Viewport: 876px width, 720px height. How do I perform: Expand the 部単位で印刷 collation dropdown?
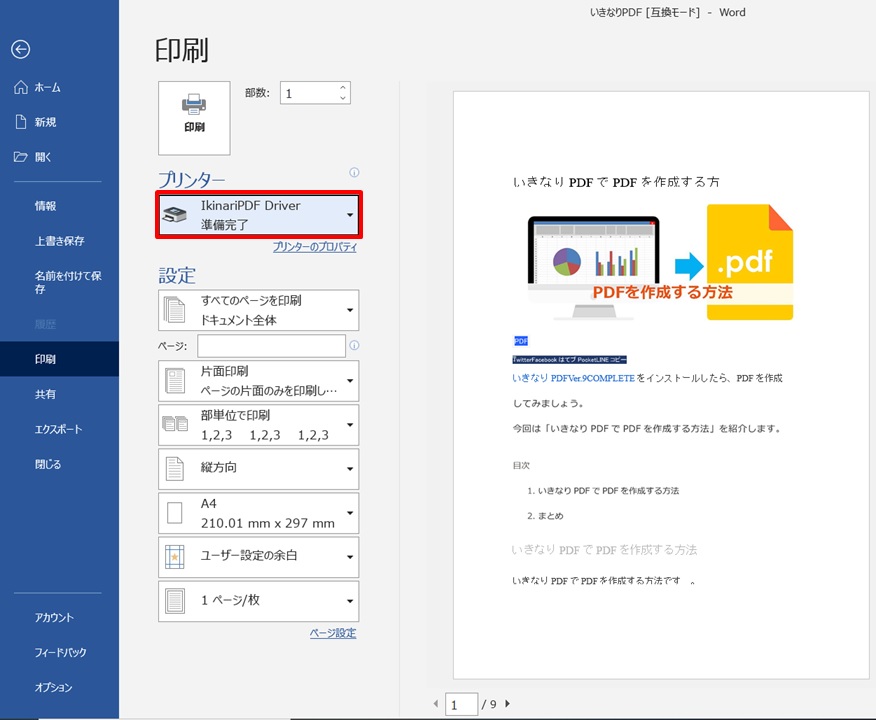259,425
